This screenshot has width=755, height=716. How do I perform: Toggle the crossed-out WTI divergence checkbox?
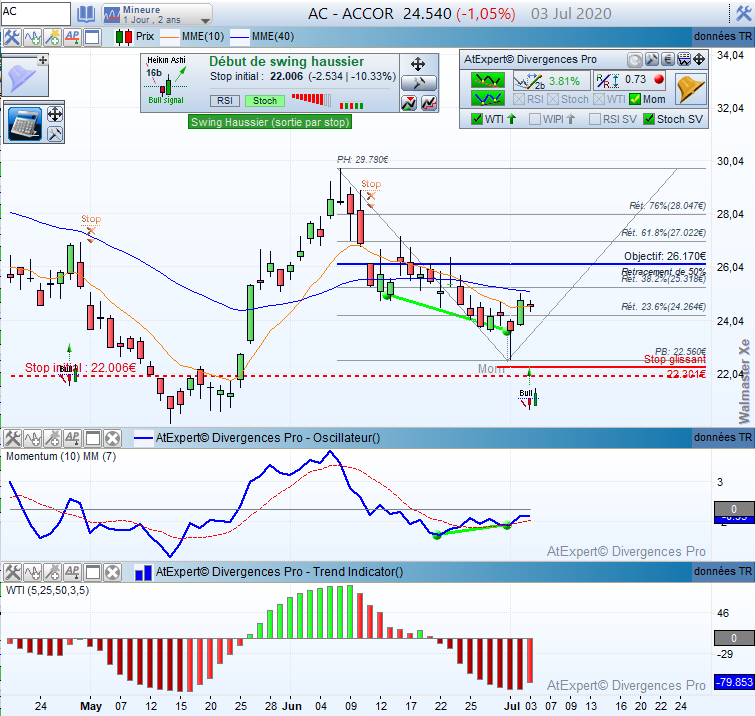pyautogui.click(x=599, y=99)
